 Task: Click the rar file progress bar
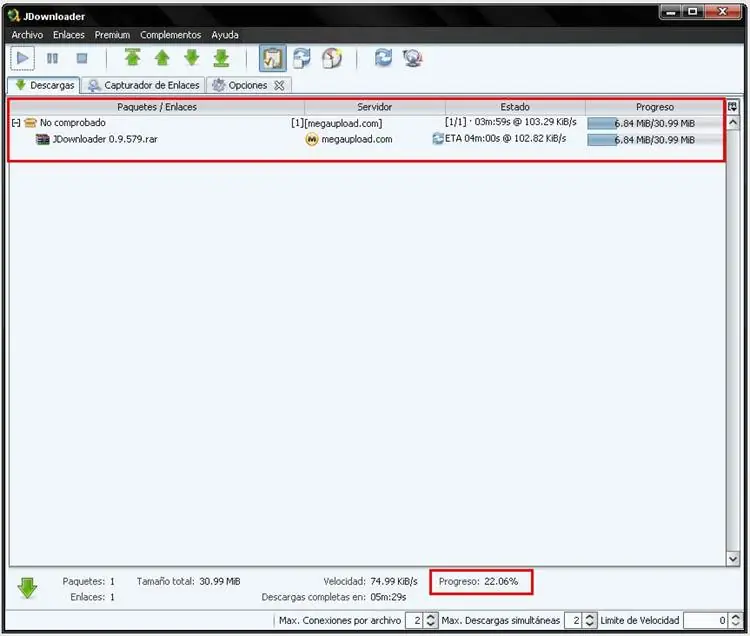(x=654, y=140)
